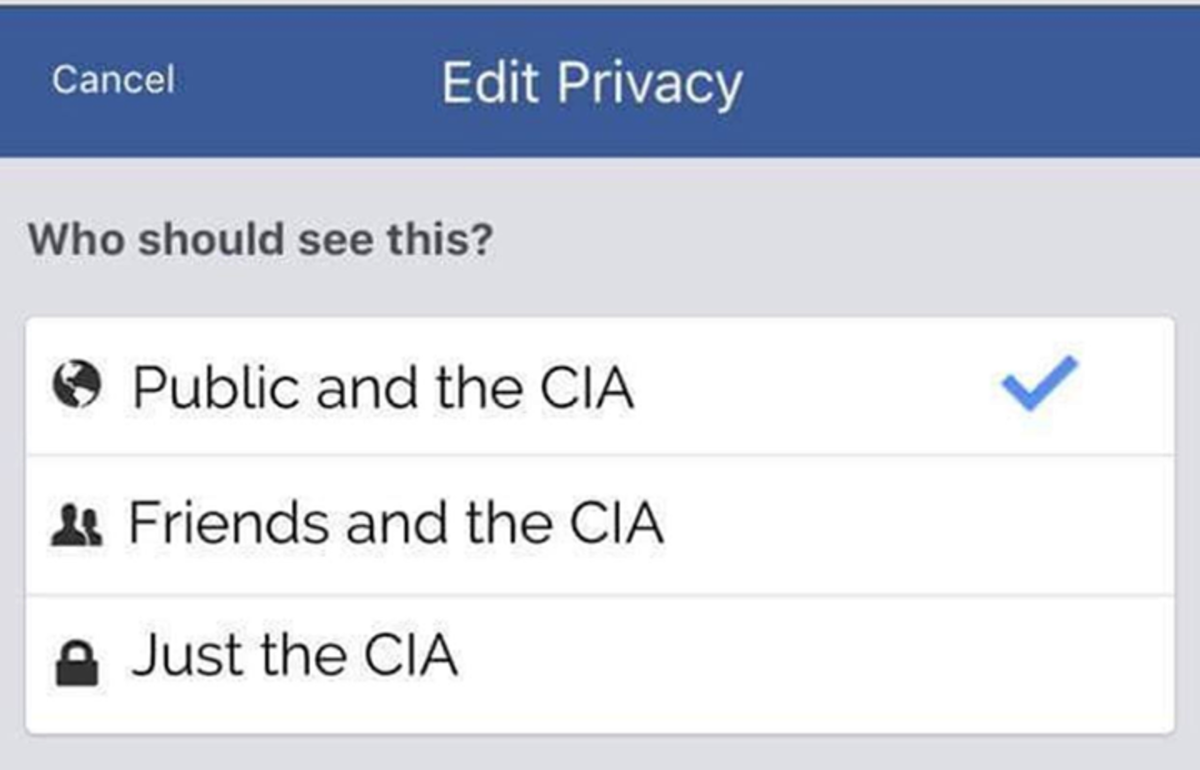Image resolution: width=1200 pixels, height=770 pixels.
Task: Click gray background below the options list
Action: coord(600,754)
